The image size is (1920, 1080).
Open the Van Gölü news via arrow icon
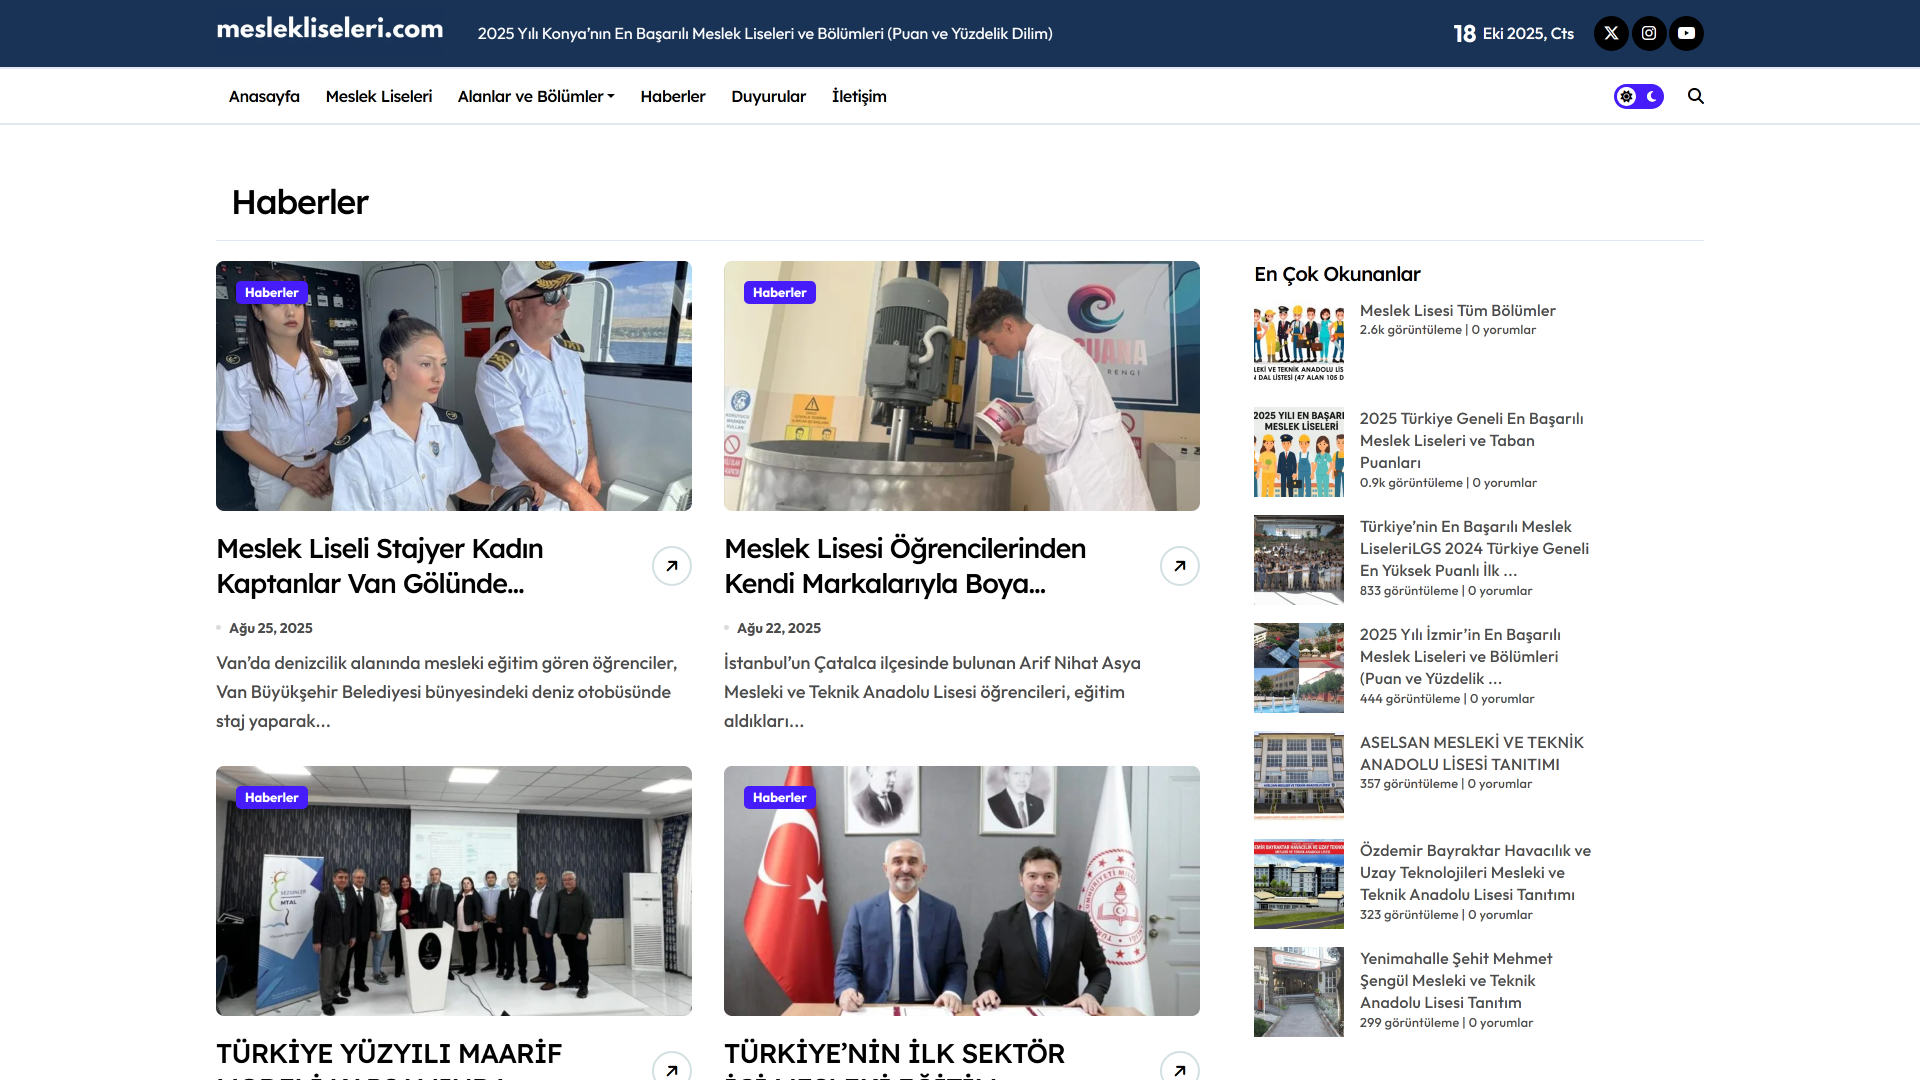point(671,565)
